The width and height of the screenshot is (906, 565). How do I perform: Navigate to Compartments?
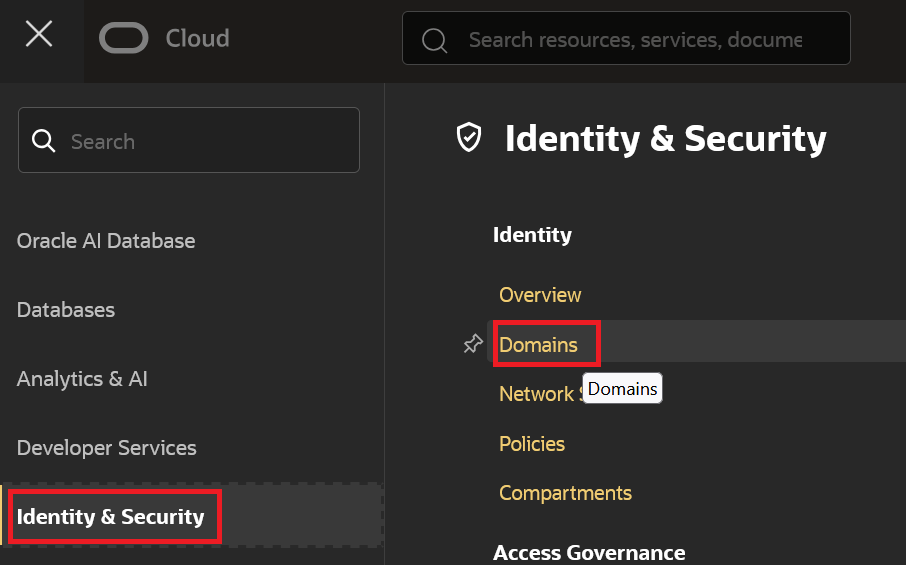coord(565,493)
